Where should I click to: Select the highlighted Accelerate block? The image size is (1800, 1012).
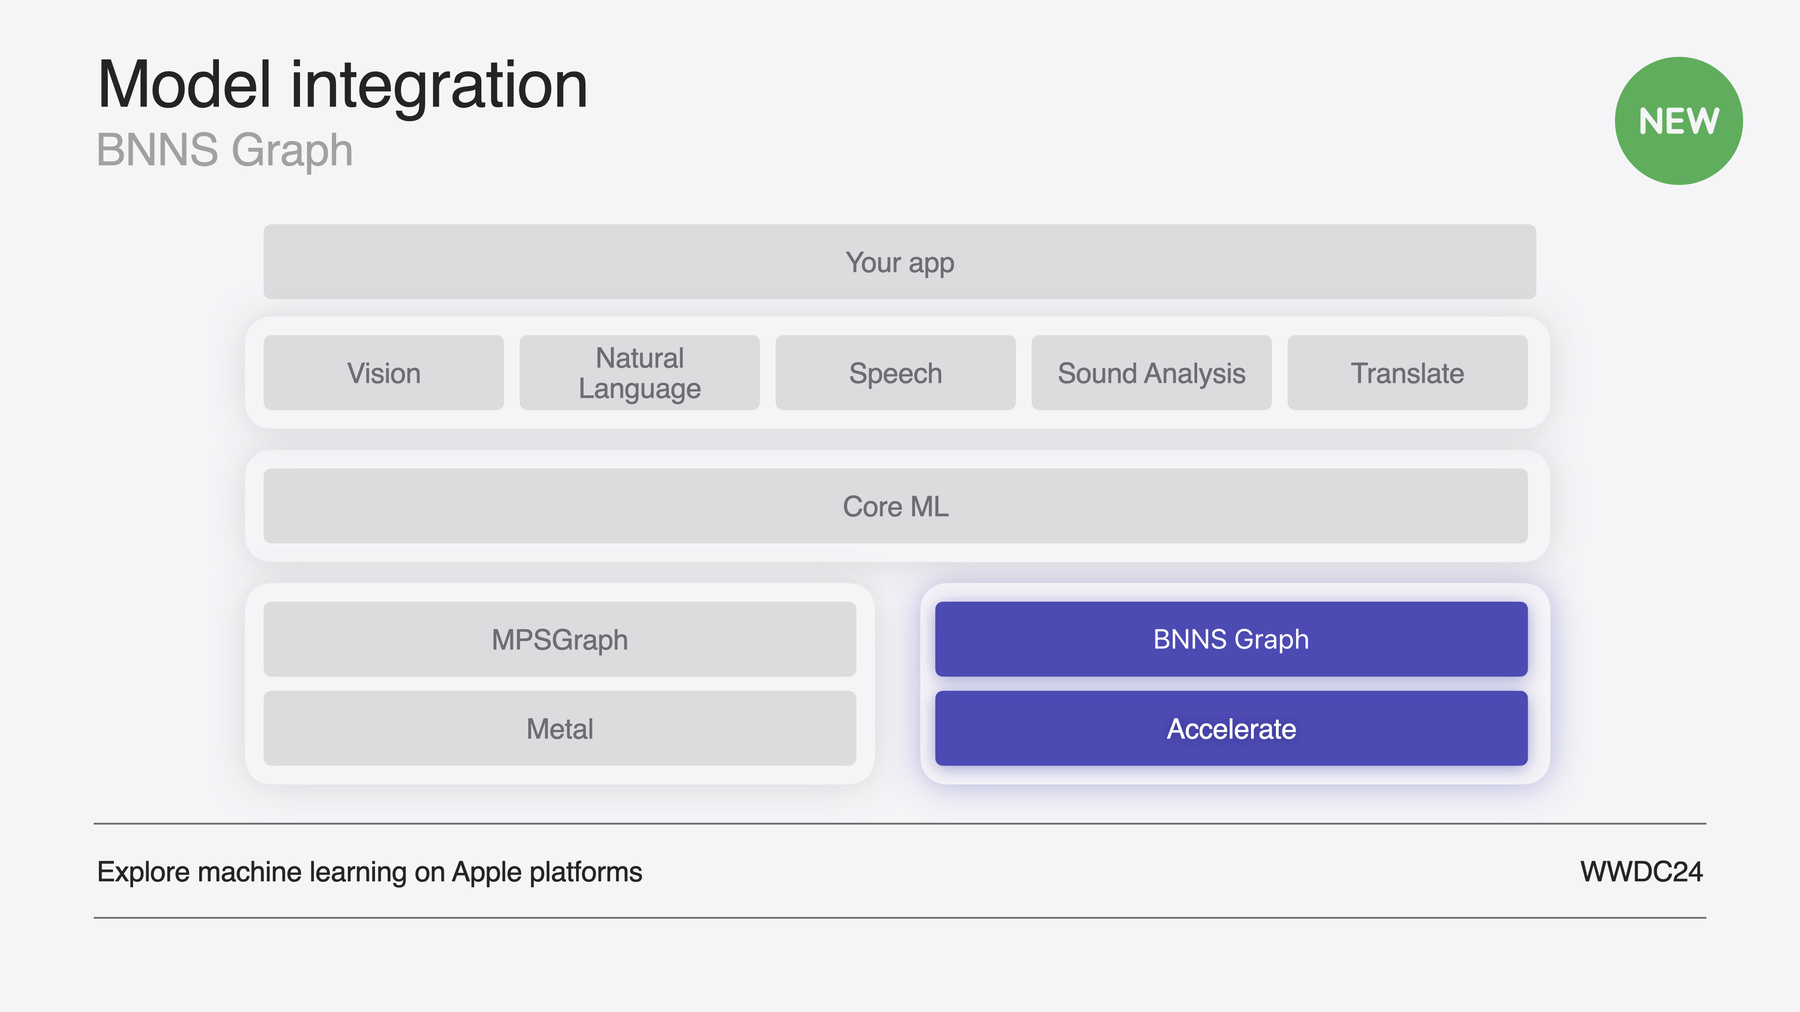pos(1231,728)
